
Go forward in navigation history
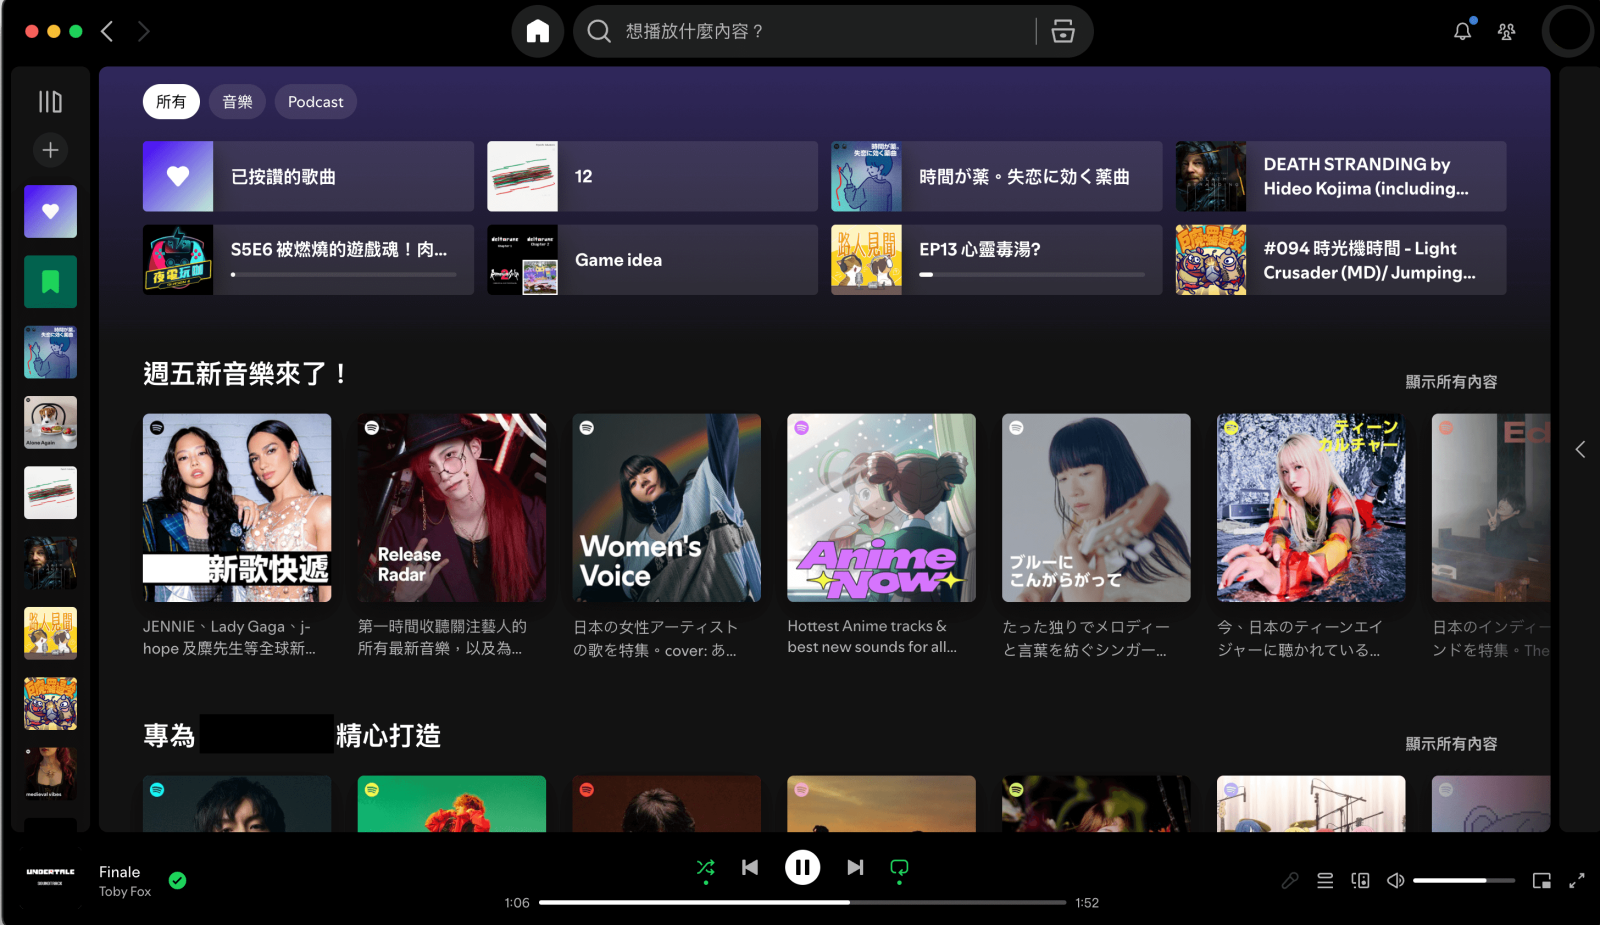[143, 31]
